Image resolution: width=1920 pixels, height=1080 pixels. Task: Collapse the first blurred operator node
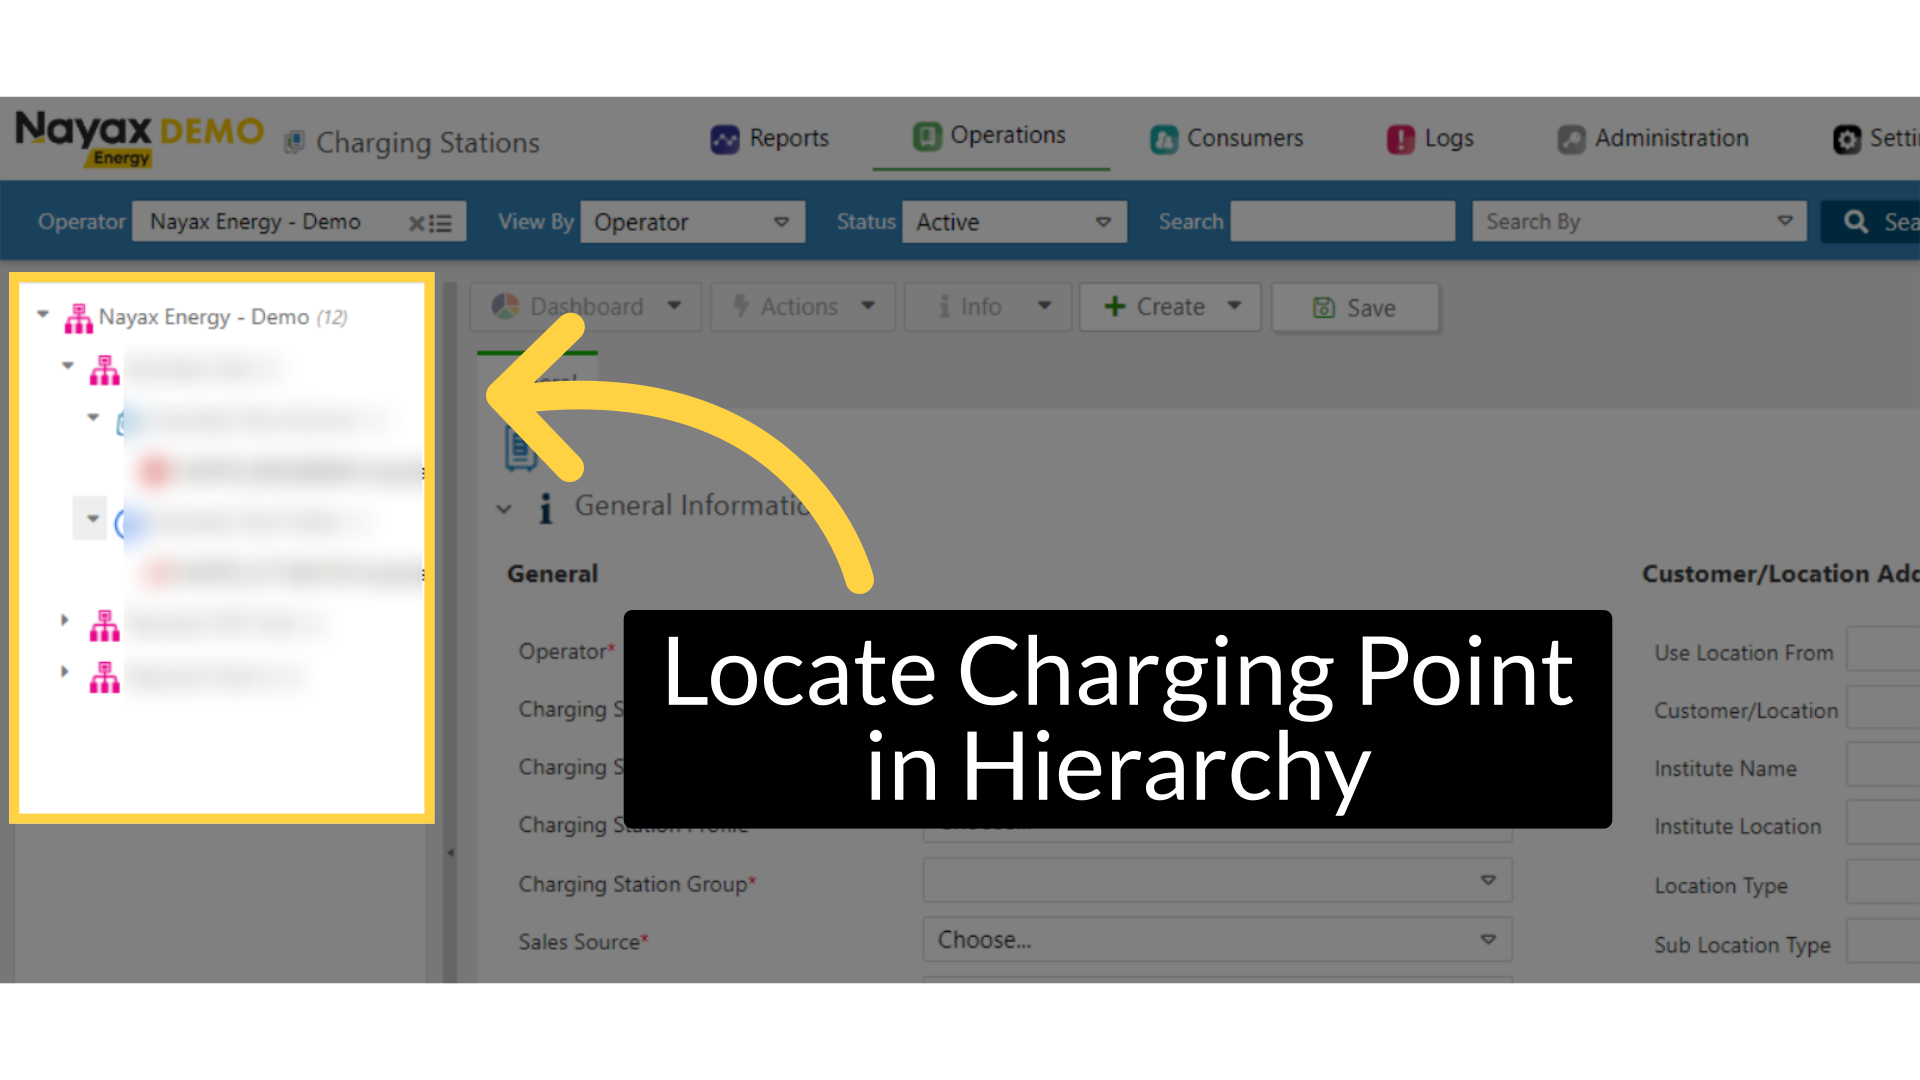click(68, 366)
